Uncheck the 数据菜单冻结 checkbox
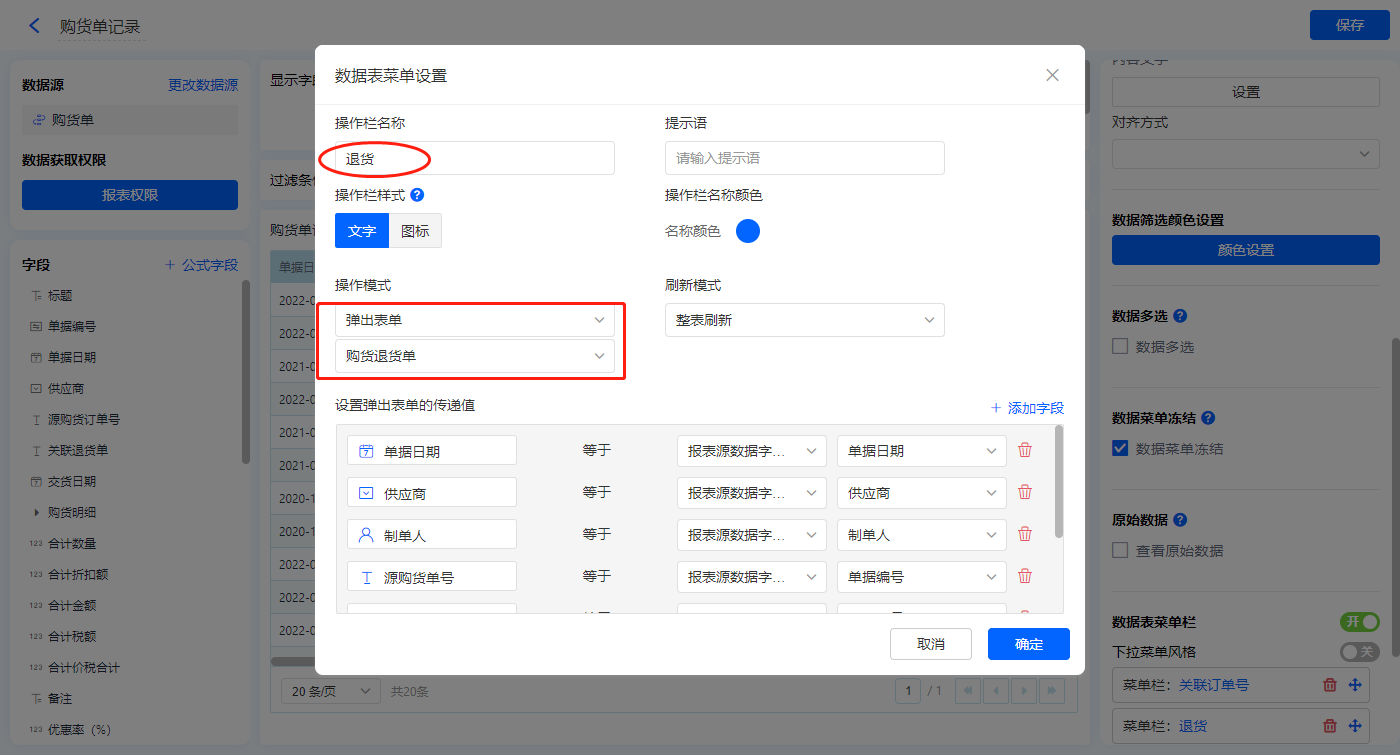 (1120, 449)
